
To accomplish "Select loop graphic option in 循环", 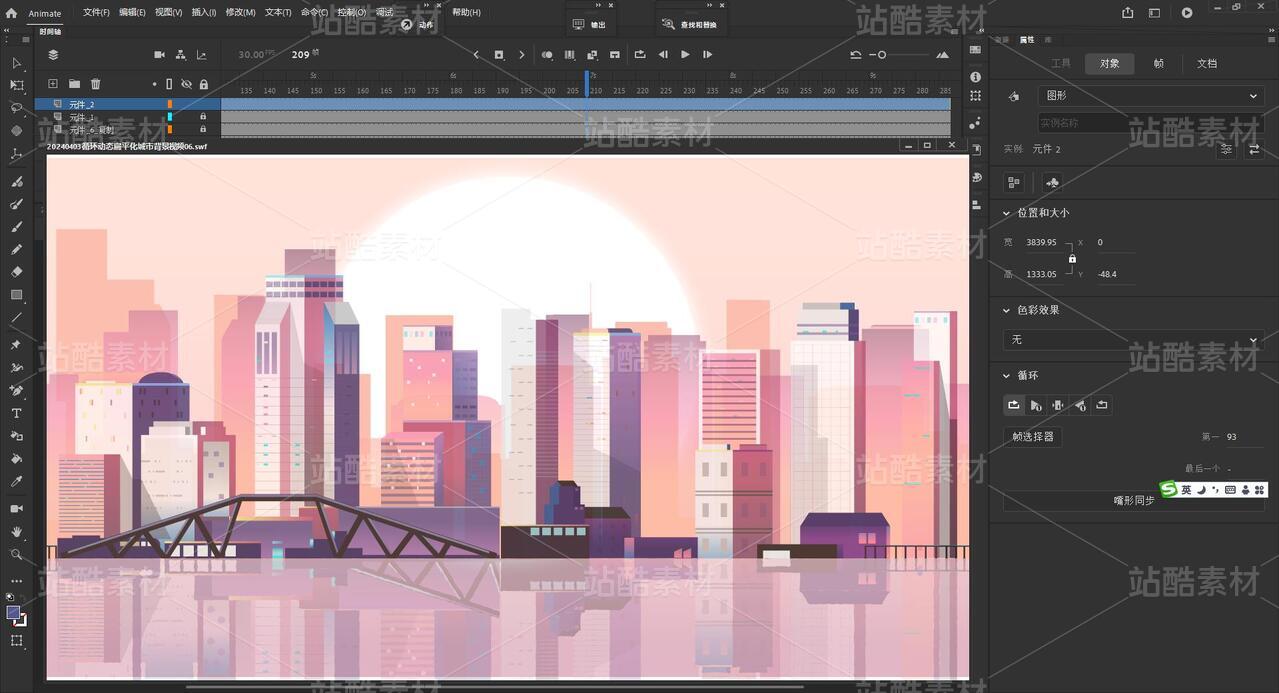I will [1014, 405].
